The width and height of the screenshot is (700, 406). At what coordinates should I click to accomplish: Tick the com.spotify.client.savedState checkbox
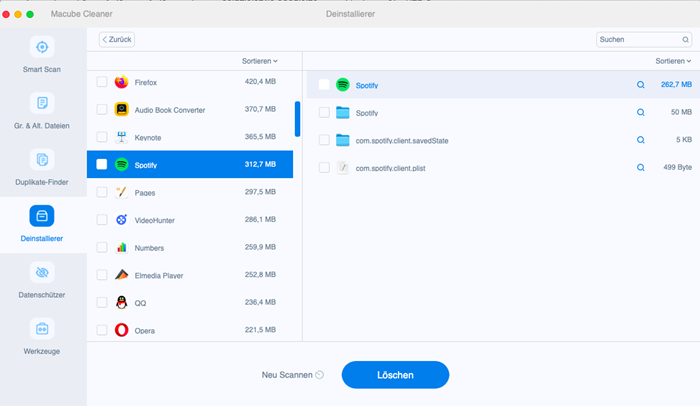pos(324,140)
